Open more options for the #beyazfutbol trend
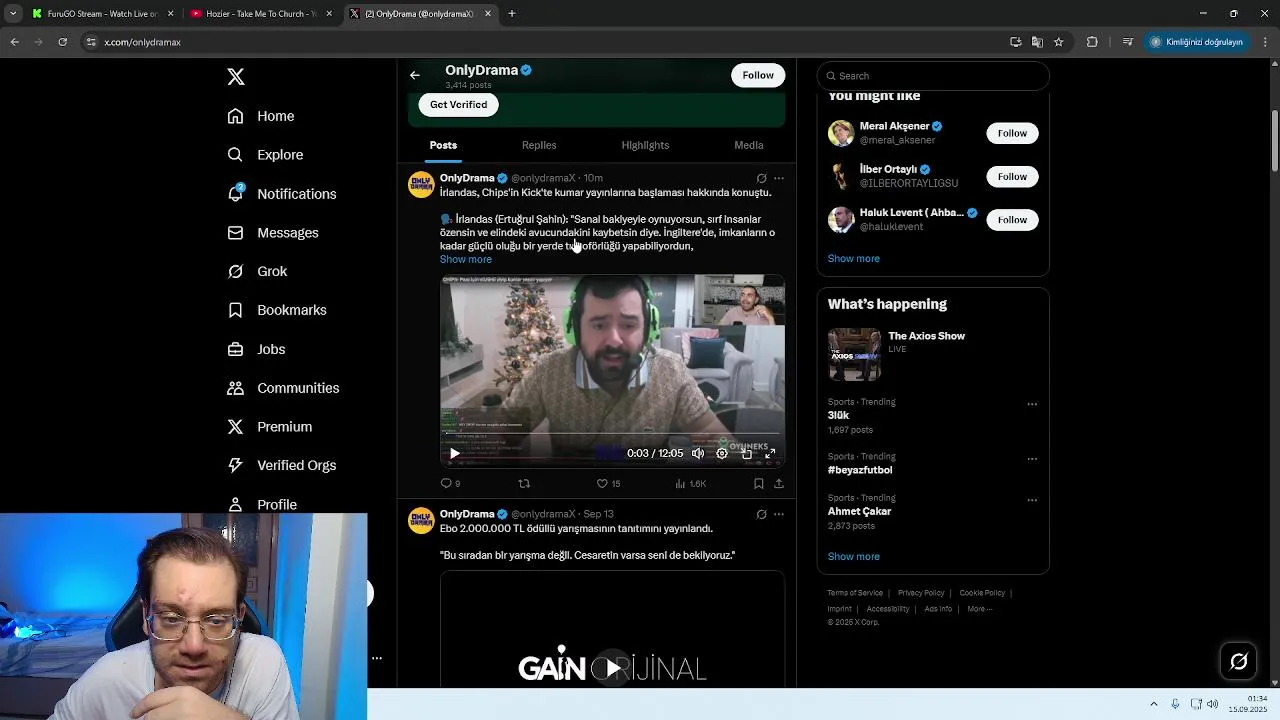The width and height of the screenshot is (1280, 720). pos(1032,459)
